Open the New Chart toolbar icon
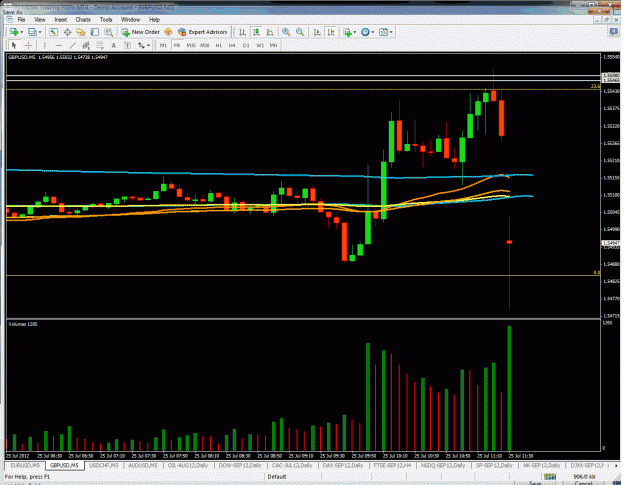This screenshot has height=485, width=625. pyautogui.click(x=14, y=32)
